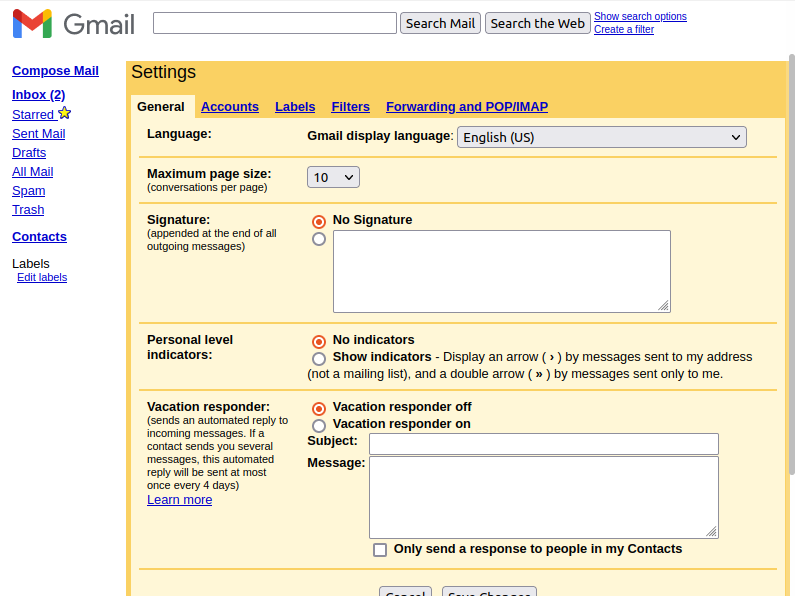Open Forwarding and POP/IMAP tab
The image size is (795, 596).
tap(467, 107)
